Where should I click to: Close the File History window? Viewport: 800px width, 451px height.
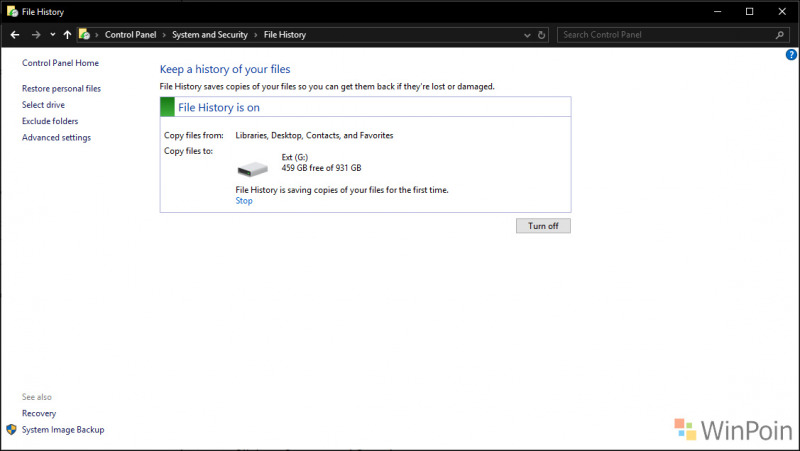(x=782, y=11)
